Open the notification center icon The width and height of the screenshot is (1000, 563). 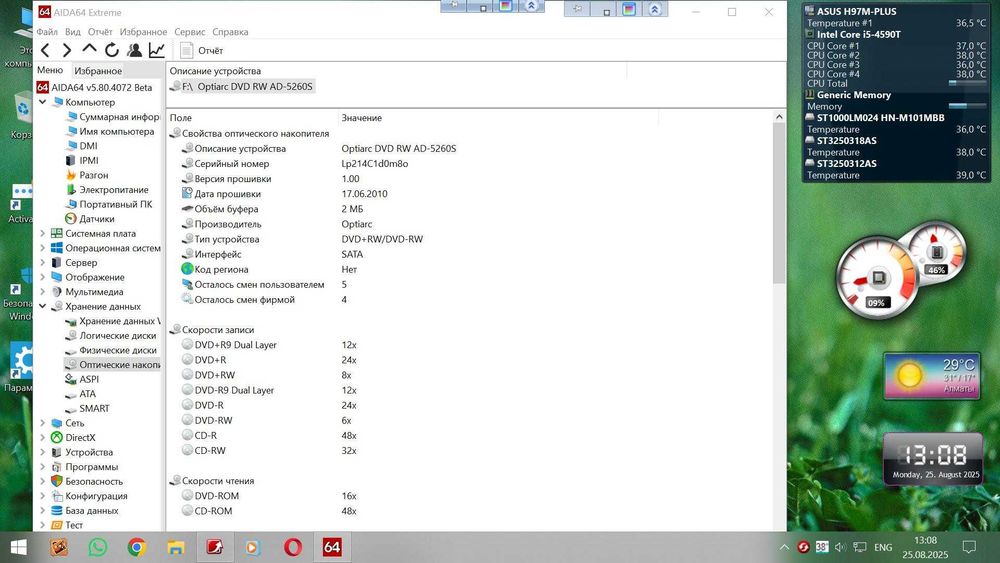[969, 547]
